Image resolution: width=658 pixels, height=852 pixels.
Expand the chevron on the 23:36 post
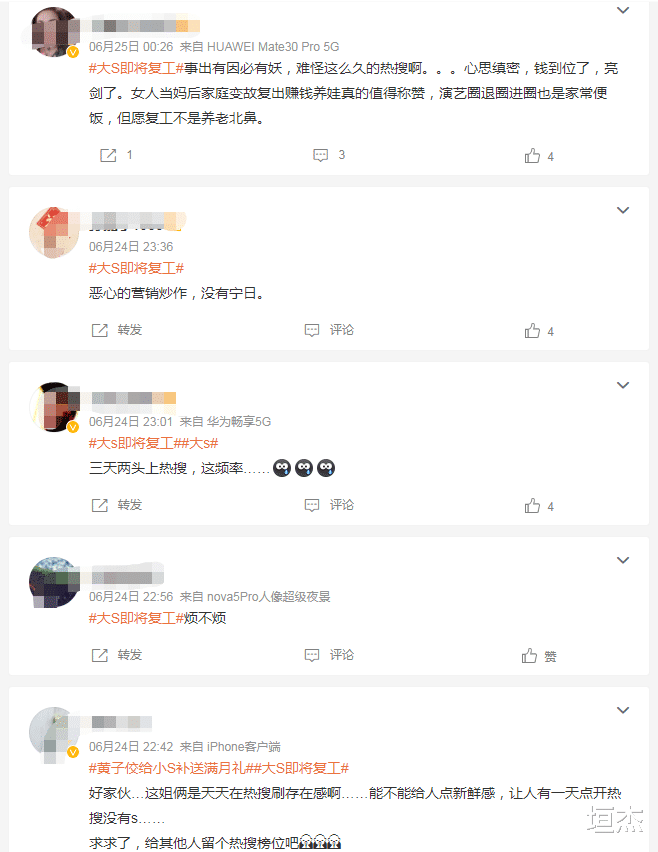tap(623, 212)
